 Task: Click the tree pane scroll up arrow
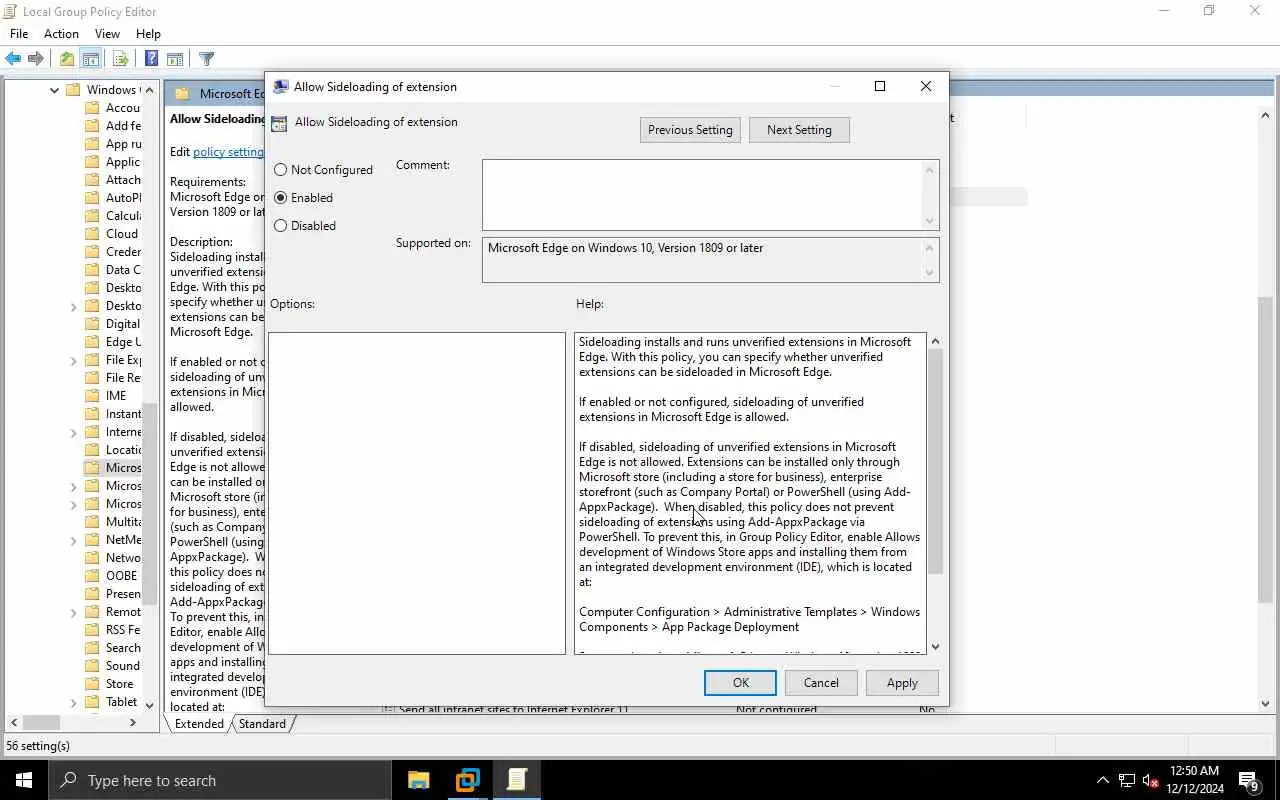150,90
